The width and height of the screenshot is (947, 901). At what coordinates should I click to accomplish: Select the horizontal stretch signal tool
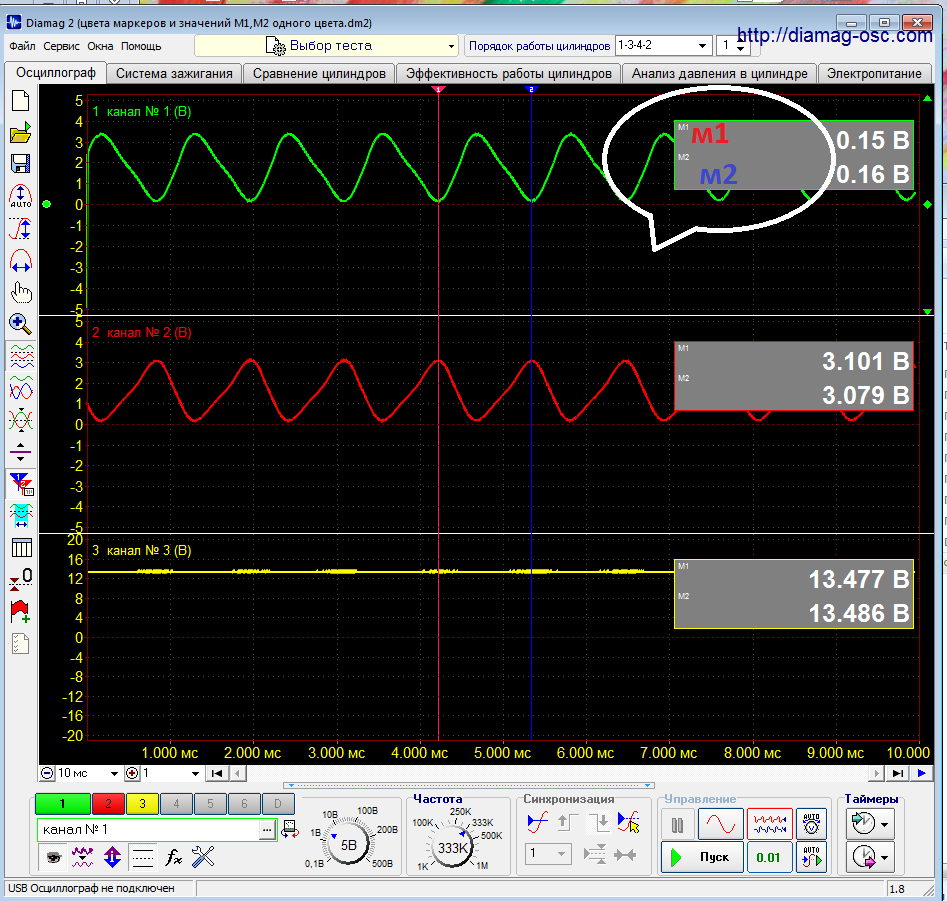21,261
